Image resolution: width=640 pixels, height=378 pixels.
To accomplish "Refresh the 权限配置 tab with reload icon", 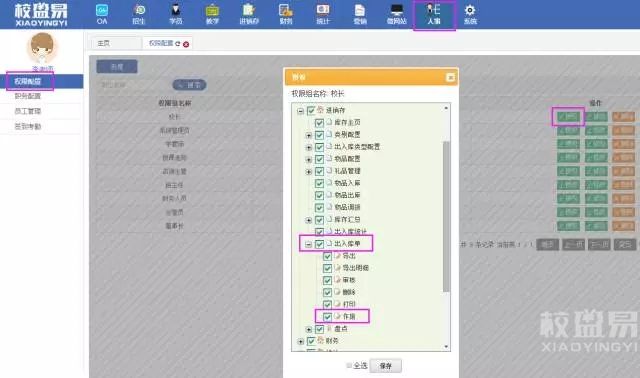I will click(178, 43).
